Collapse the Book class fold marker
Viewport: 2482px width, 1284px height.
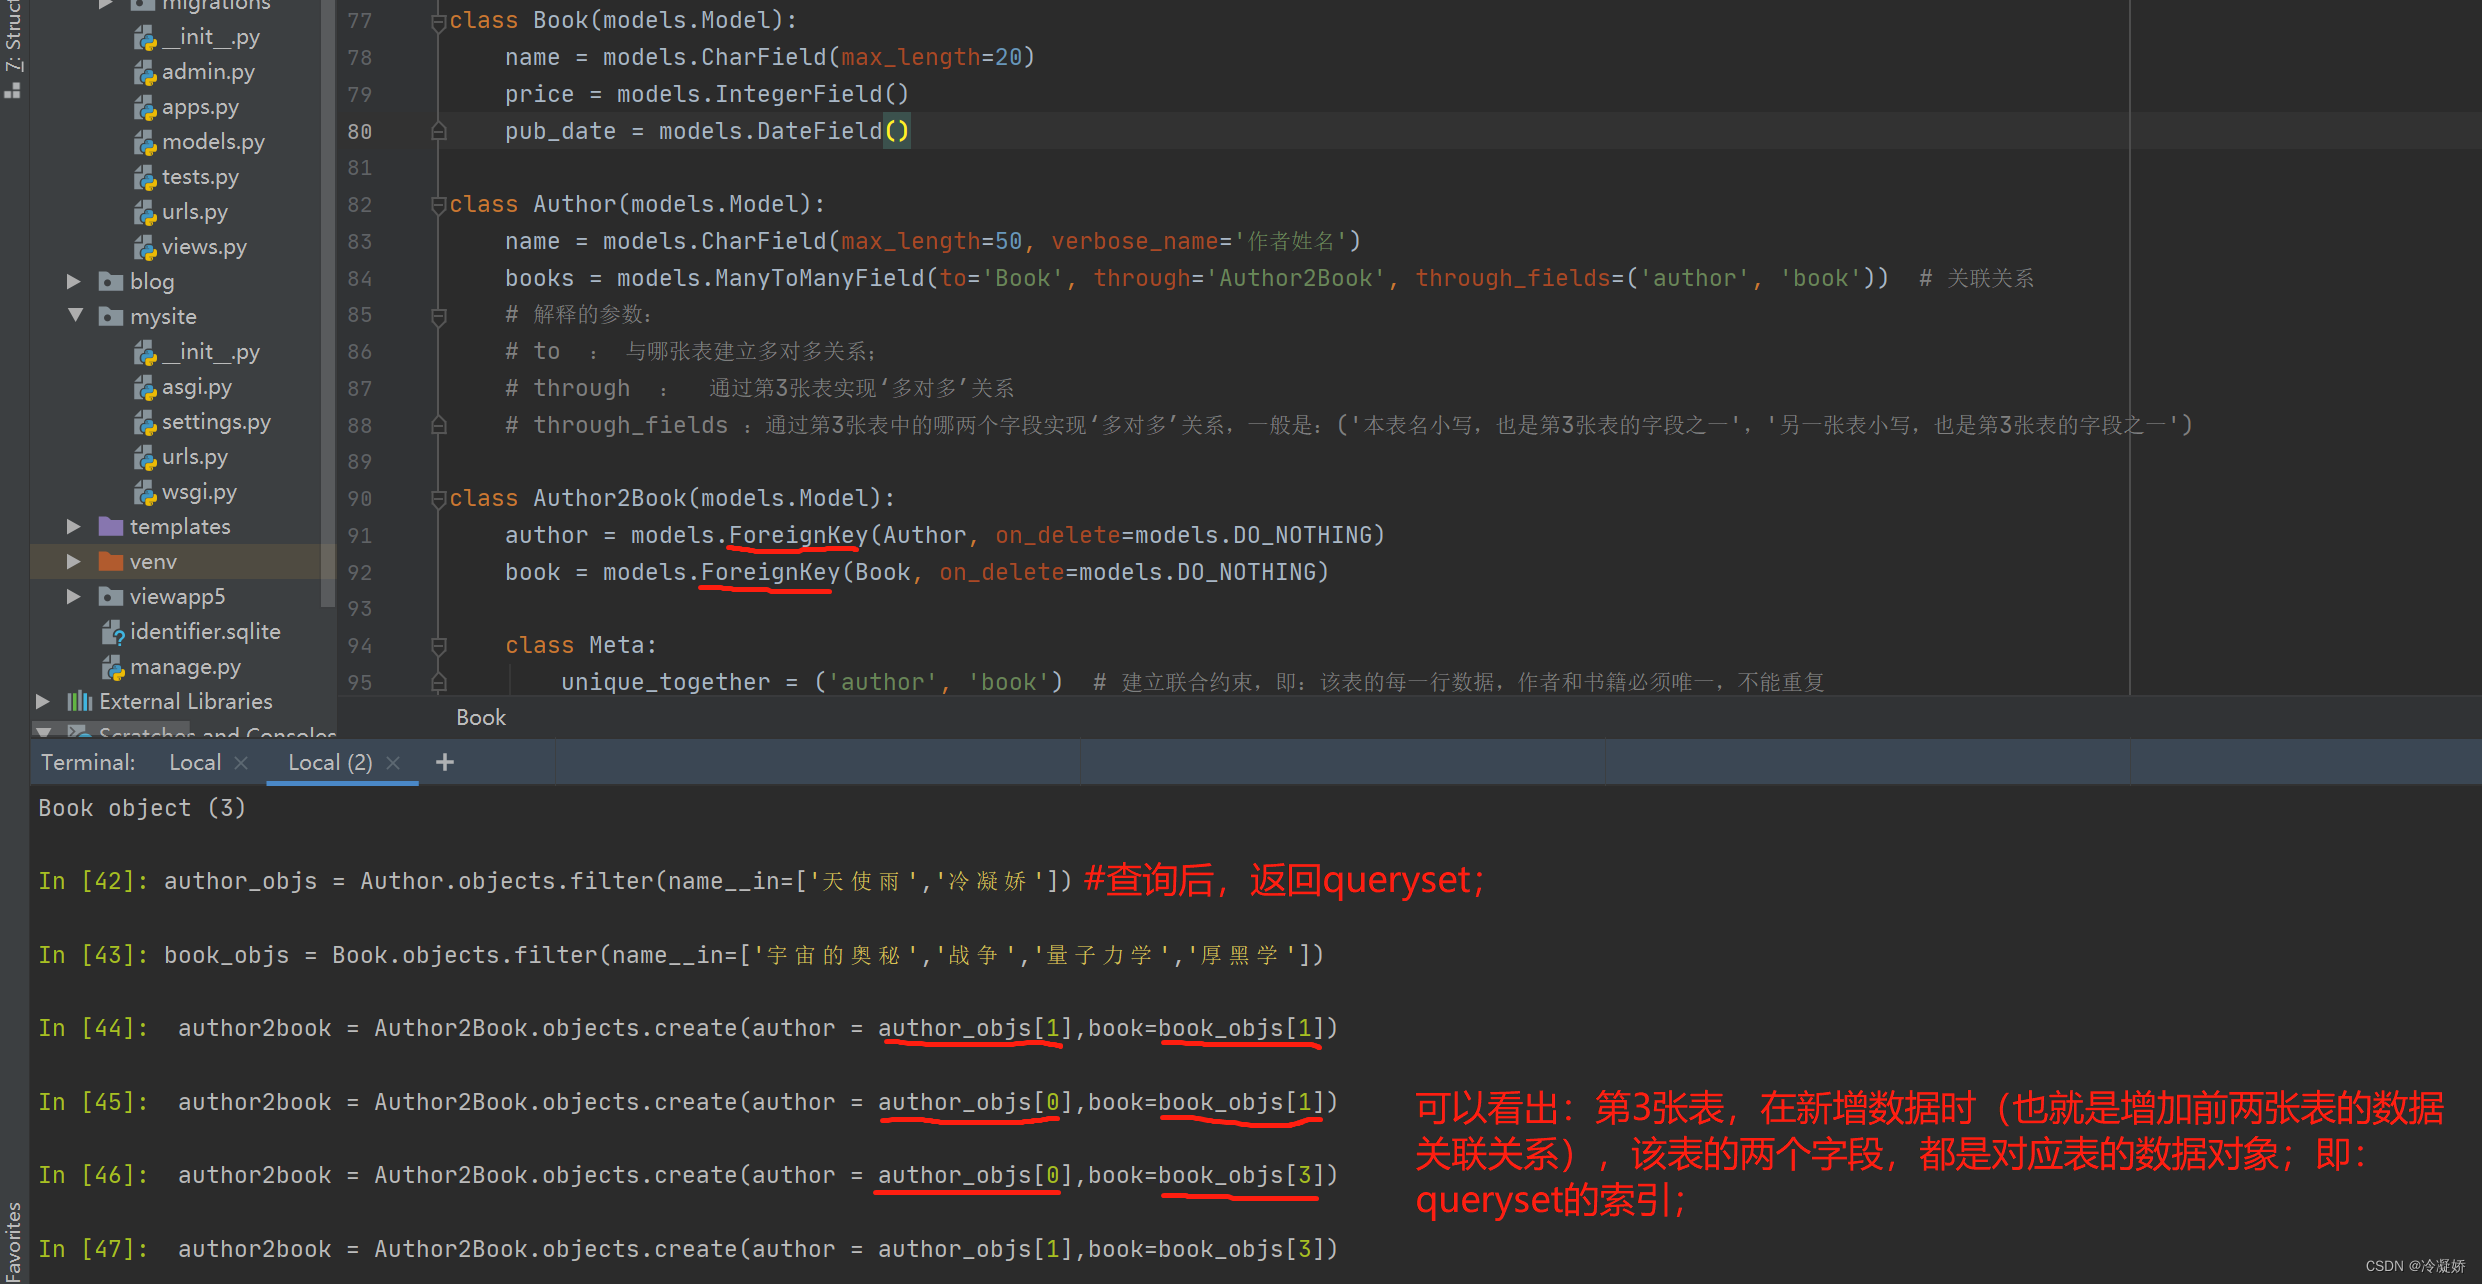[x=438, y=21]
